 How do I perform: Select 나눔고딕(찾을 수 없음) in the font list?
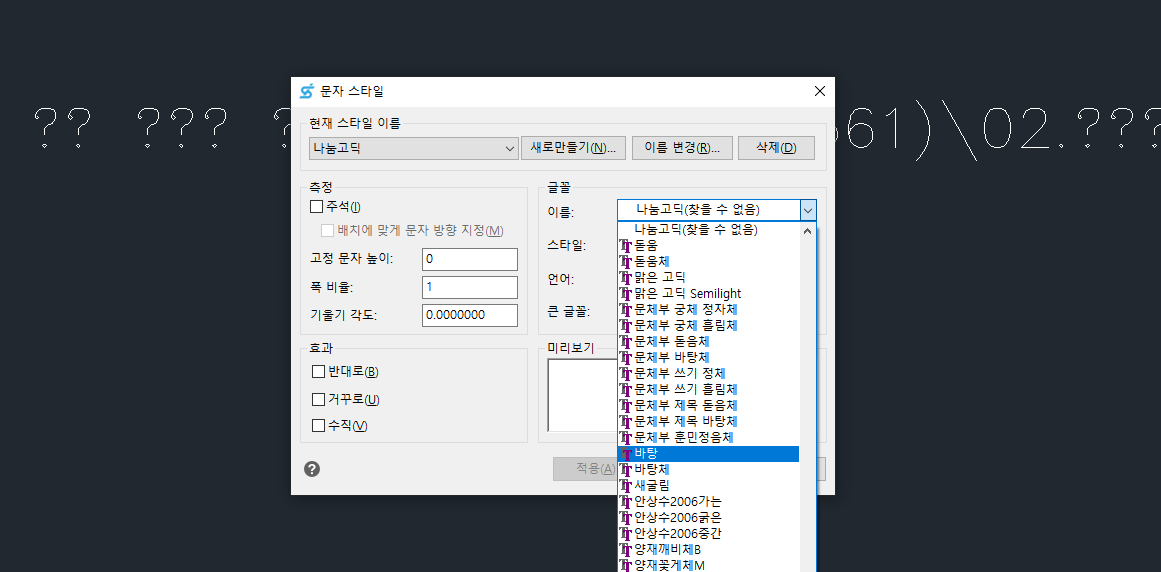tap(709, 230)
